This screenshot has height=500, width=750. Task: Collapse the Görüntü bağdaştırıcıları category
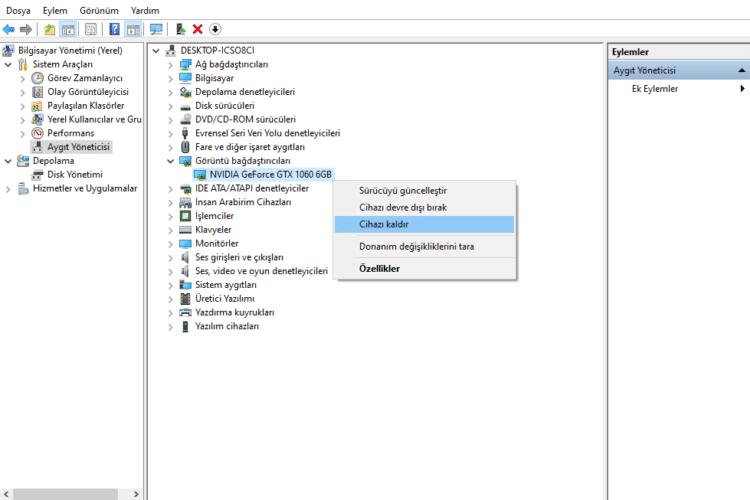tap(170, 160)
